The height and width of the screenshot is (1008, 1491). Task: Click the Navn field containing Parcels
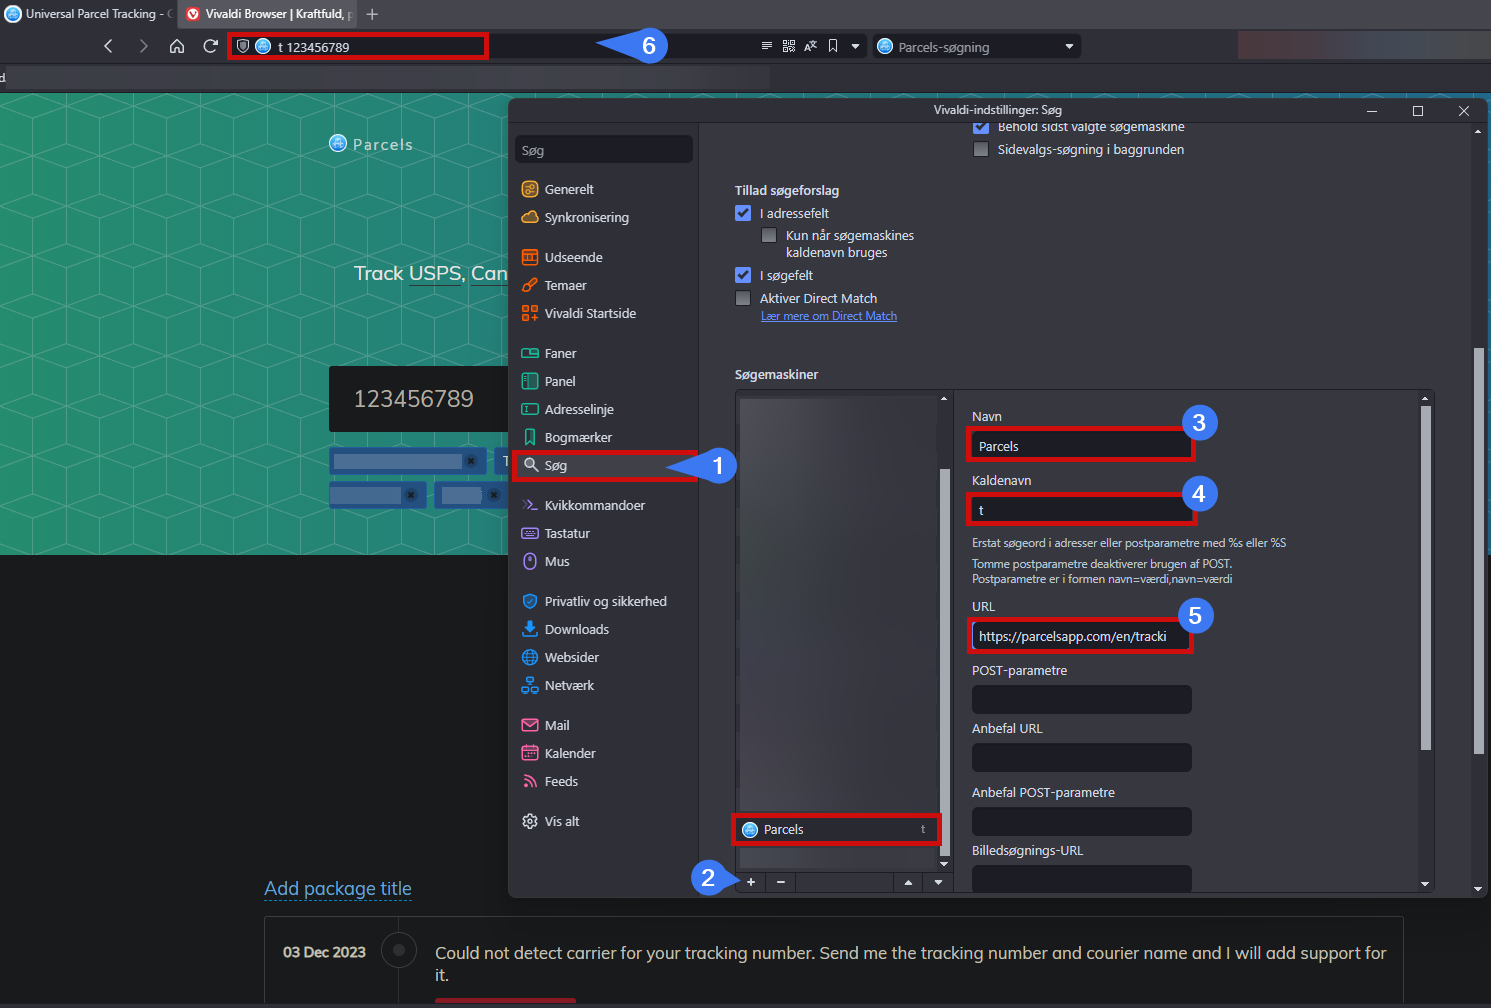(1081, 446)
